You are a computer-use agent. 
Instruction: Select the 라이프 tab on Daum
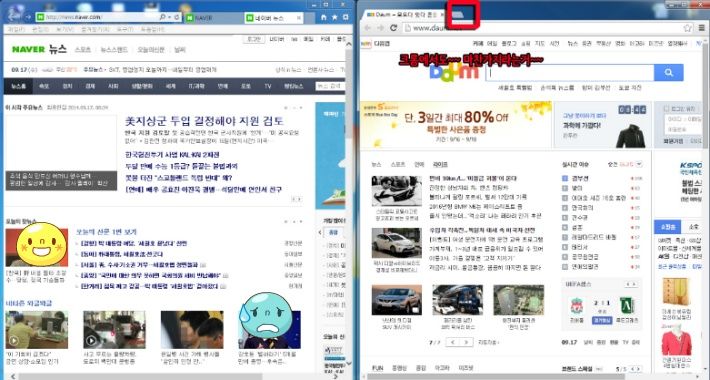[x=440, y=165]
